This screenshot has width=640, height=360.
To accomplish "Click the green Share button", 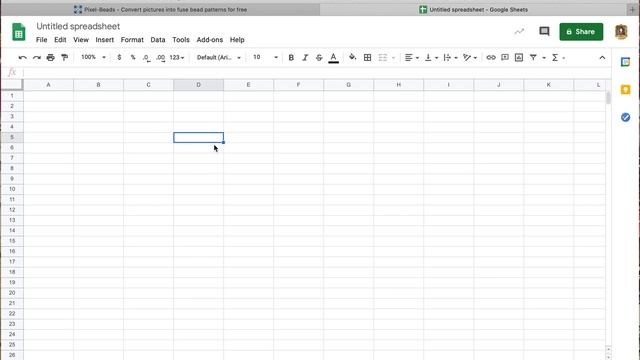I will 581,31.
